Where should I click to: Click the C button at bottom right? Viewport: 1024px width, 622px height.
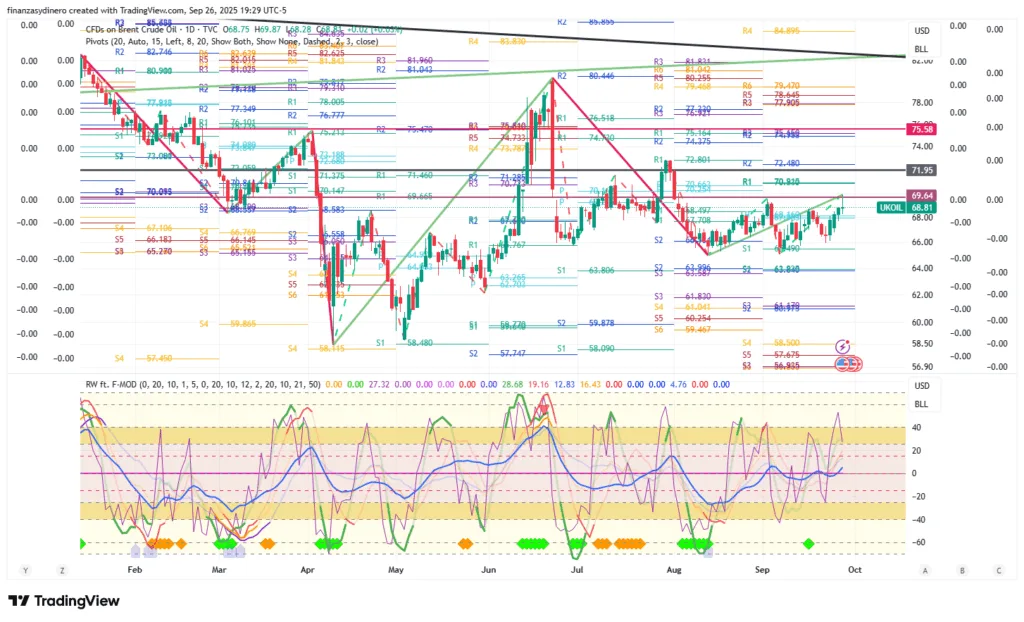996,570
